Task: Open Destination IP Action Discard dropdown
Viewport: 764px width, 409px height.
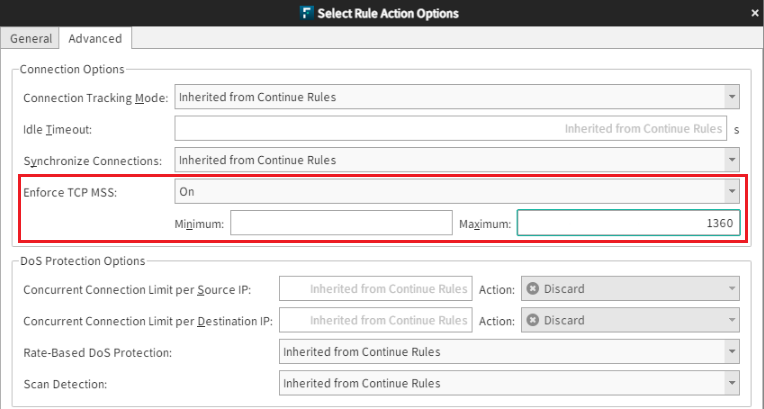Action: (630, 321)
